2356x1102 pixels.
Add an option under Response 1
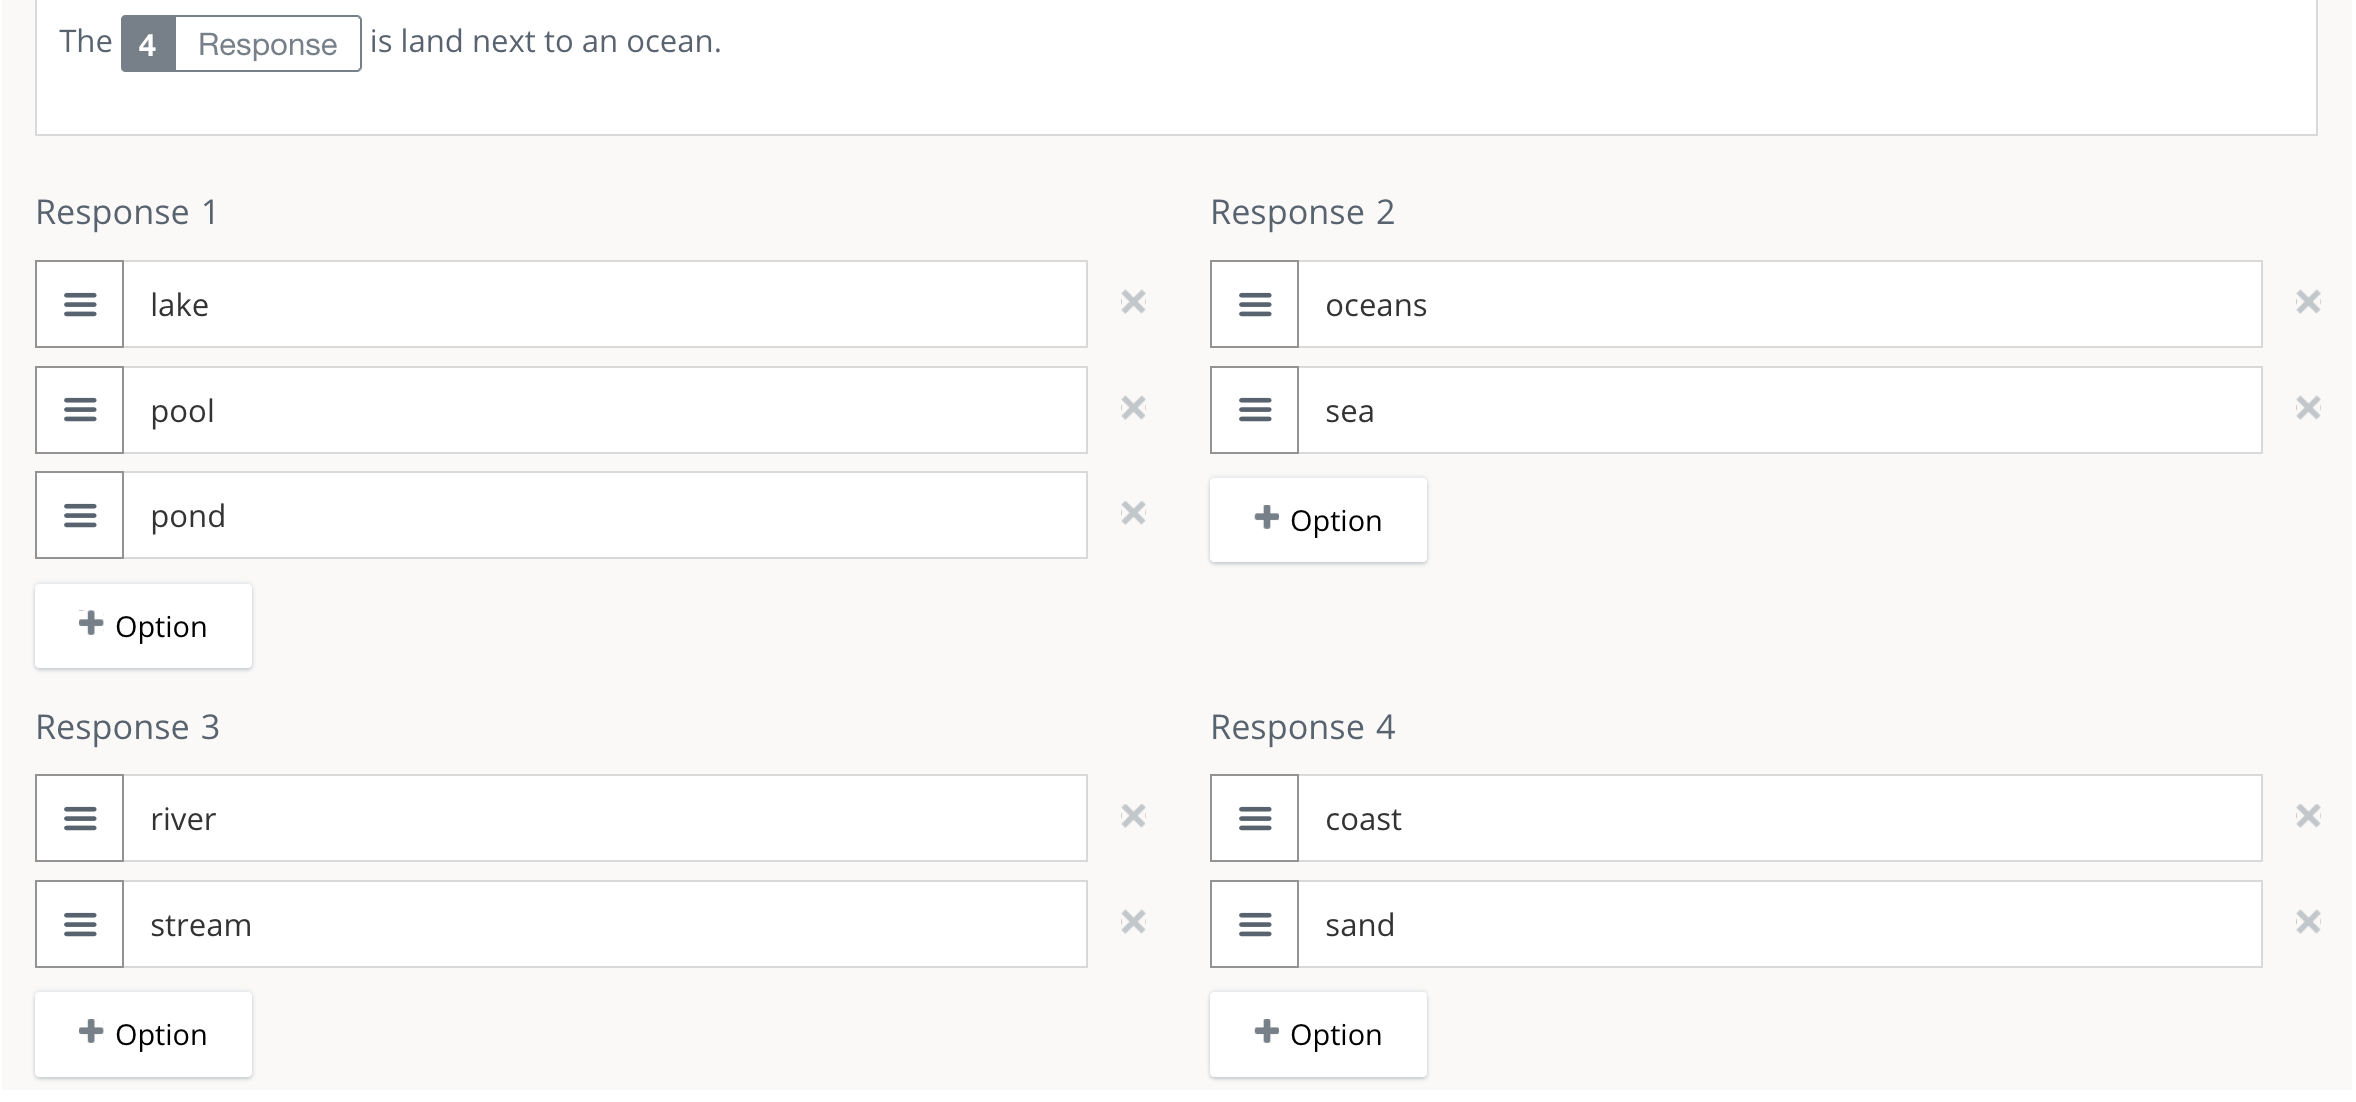(x=143, y=625)
